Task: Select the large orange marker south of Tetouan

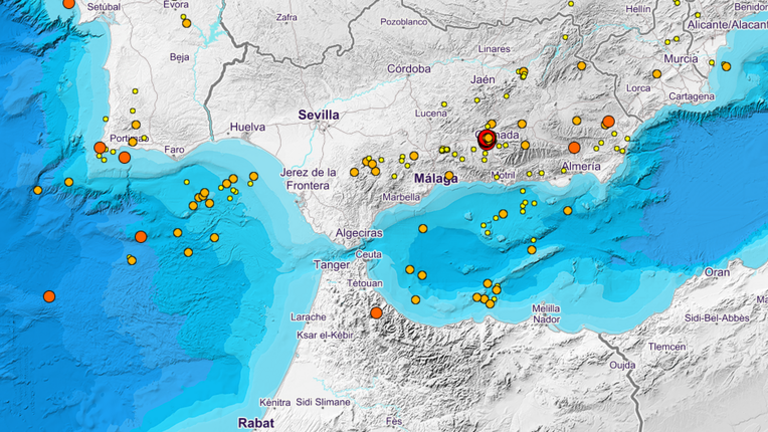Action: tap(376, 313)
